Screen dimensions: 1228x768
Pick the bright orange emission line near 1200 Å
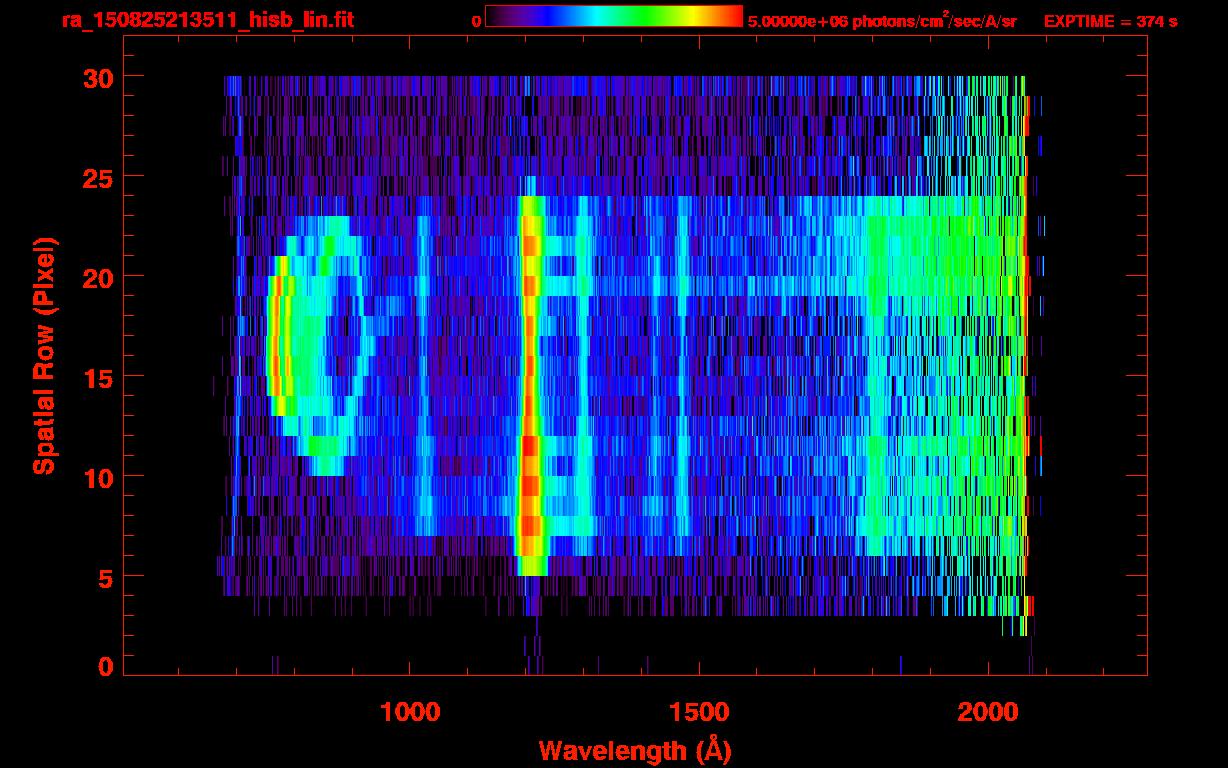pos(530,380)
